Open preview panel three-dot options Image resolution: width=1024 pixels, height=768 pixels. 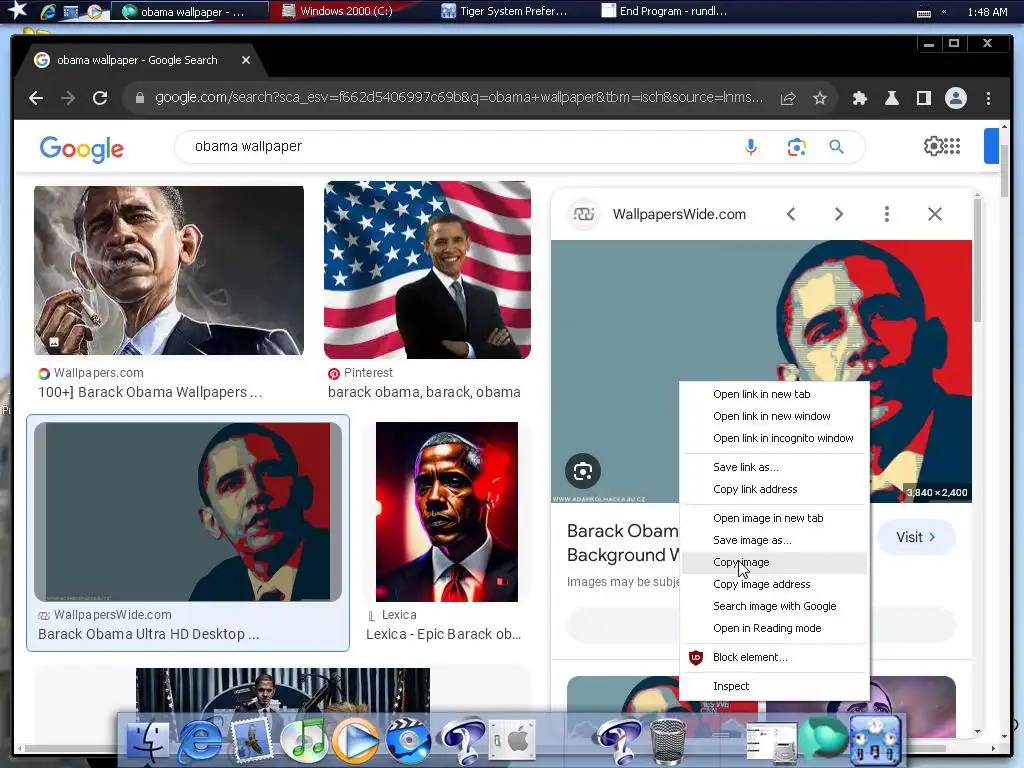(x=886, y=214)
